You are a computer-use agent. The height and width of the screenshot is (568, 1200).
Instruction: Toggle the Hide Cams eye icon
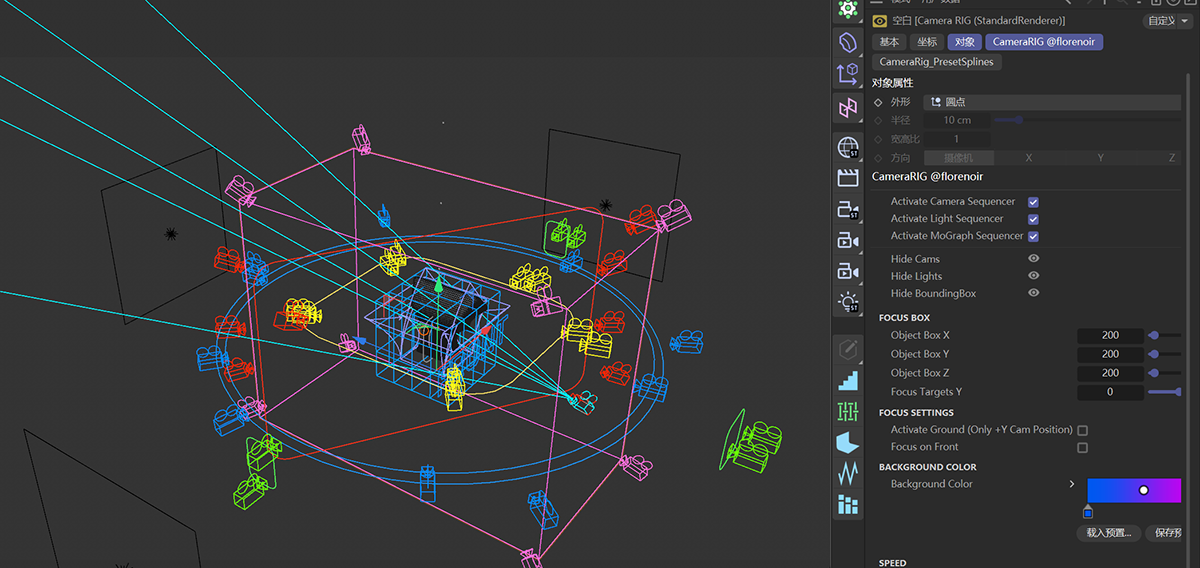1033,259
